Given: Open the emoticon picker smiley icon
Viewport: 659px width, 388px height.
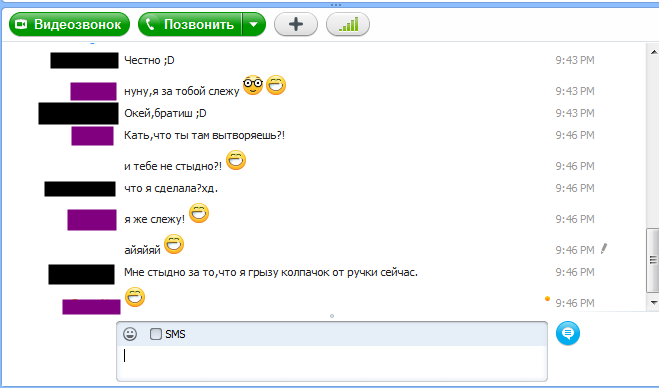Looking at the screenshot, I should 130,334.
